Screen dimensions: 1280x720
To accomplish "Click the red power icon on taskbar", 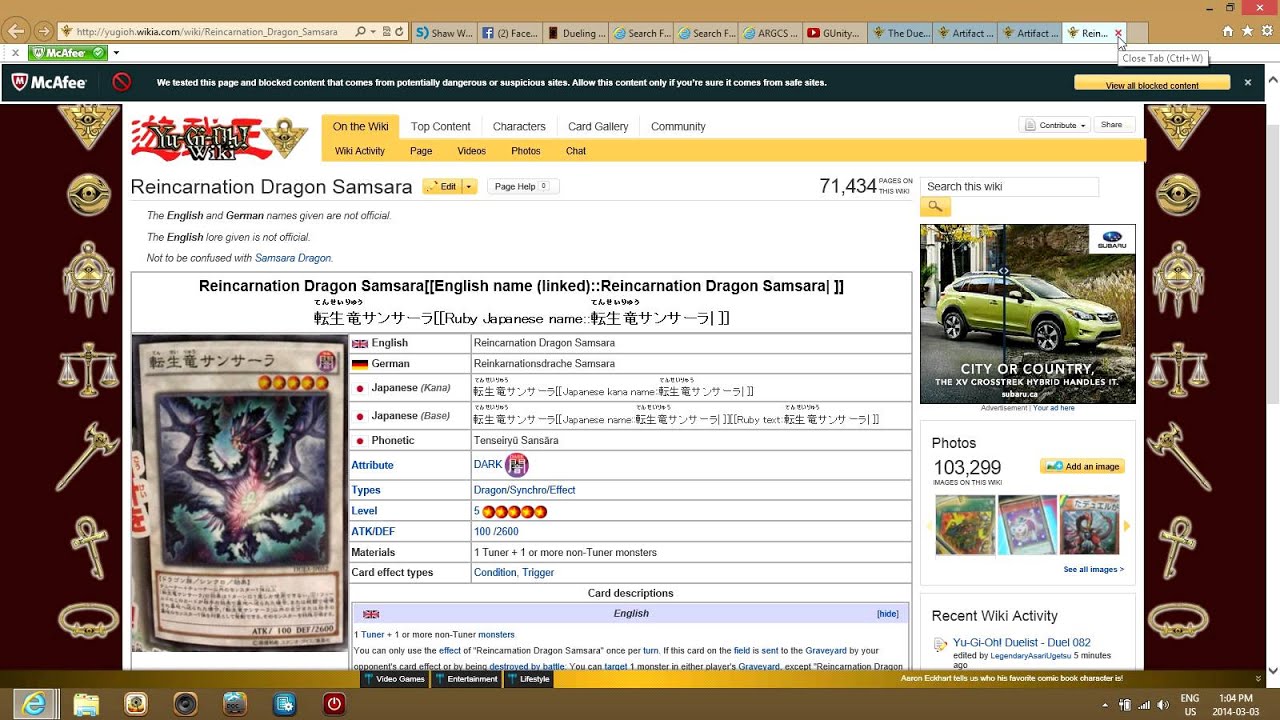I will coord(334,704).
